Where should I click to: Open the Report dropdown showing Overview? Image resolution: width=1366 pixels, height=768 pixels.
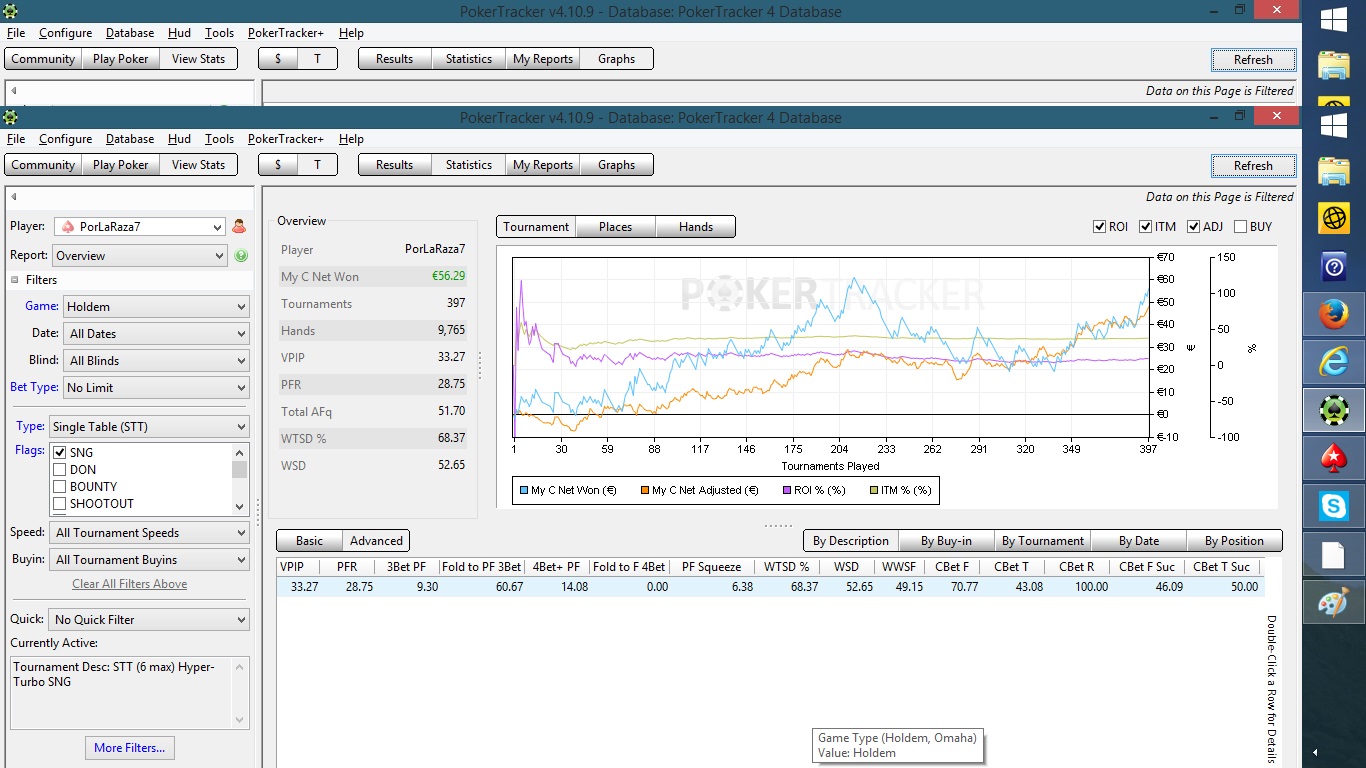coord(140,256)
